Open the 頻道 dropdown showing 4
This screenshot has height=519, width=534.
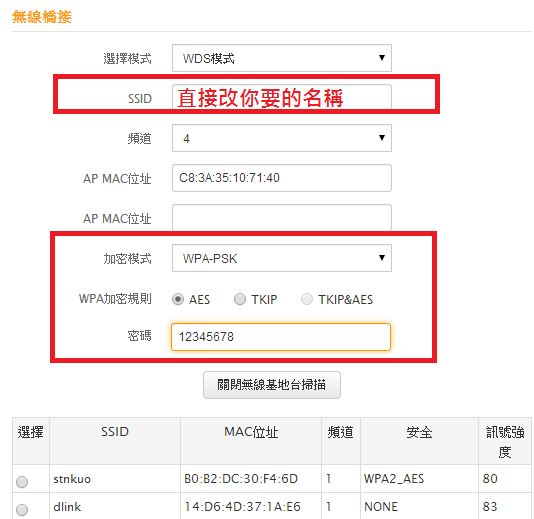tap(282, 138)
